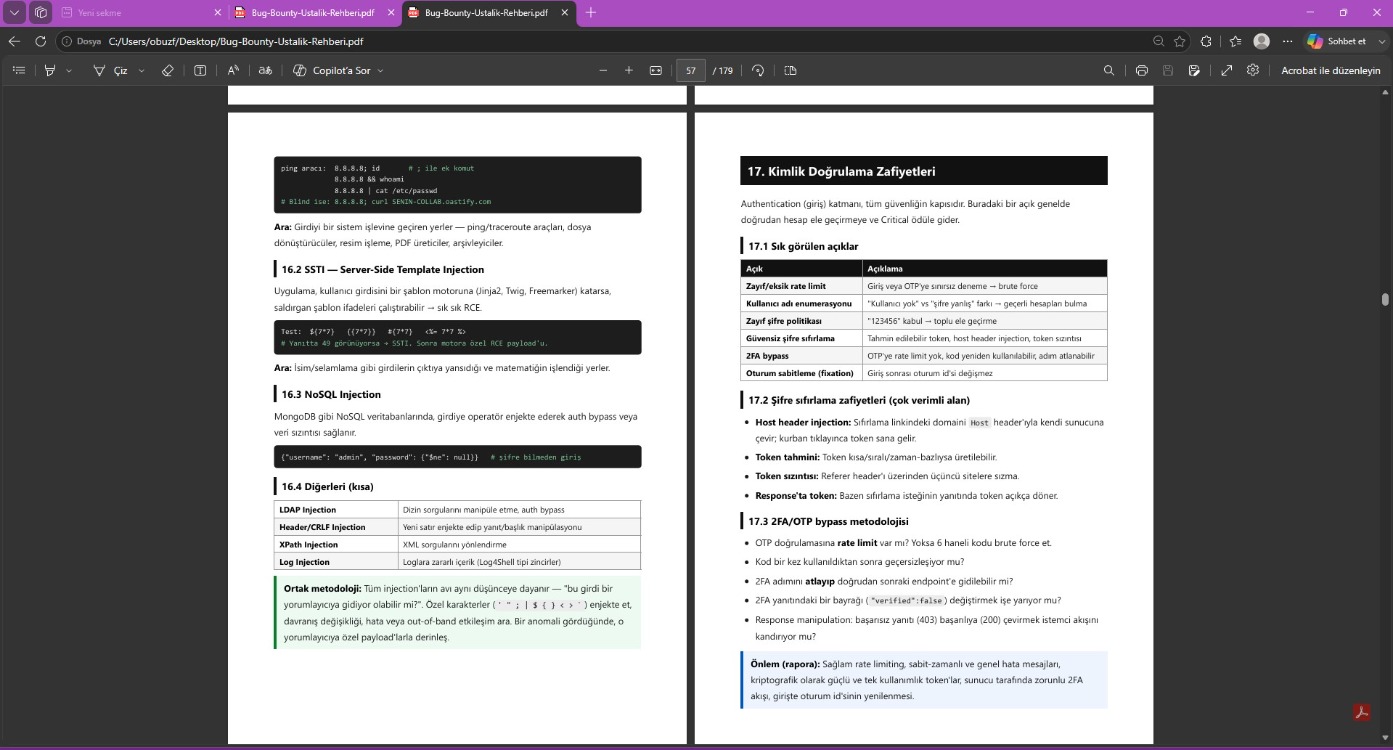Rotate the PDF pages
The height and width of the screenshot is (750, 1393).
(x=758, y=70)
